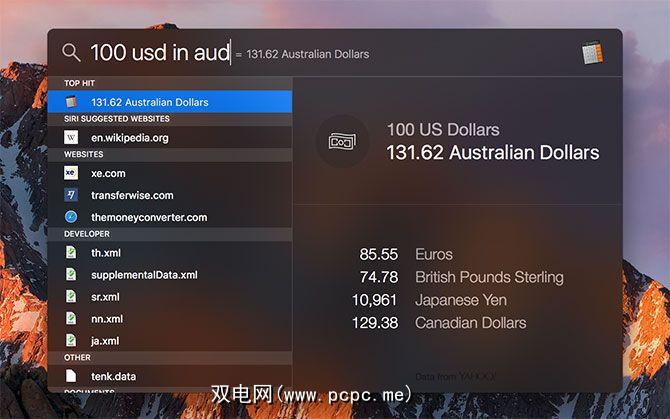Image resolution: width=670 pixels, height=419 pixels.
Task: Click the Siri Suggested Websites header
Action: click(117, 119)
